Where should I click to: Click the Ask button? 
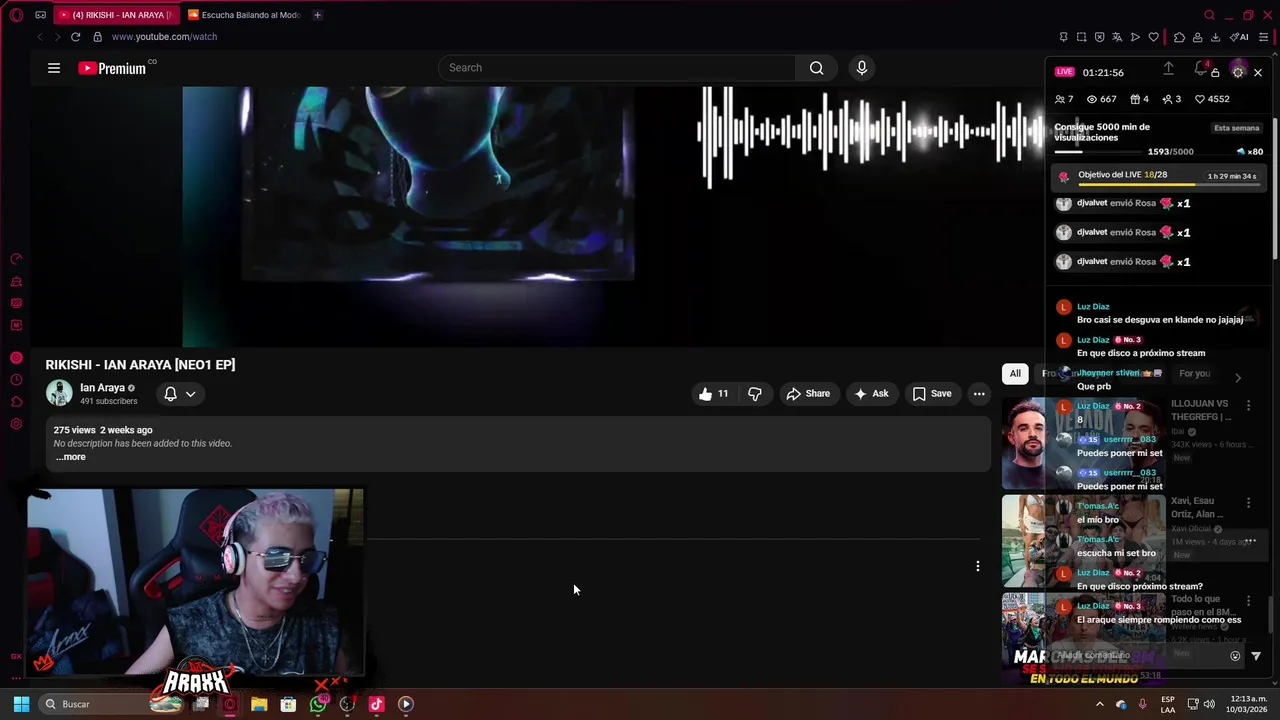870,394
